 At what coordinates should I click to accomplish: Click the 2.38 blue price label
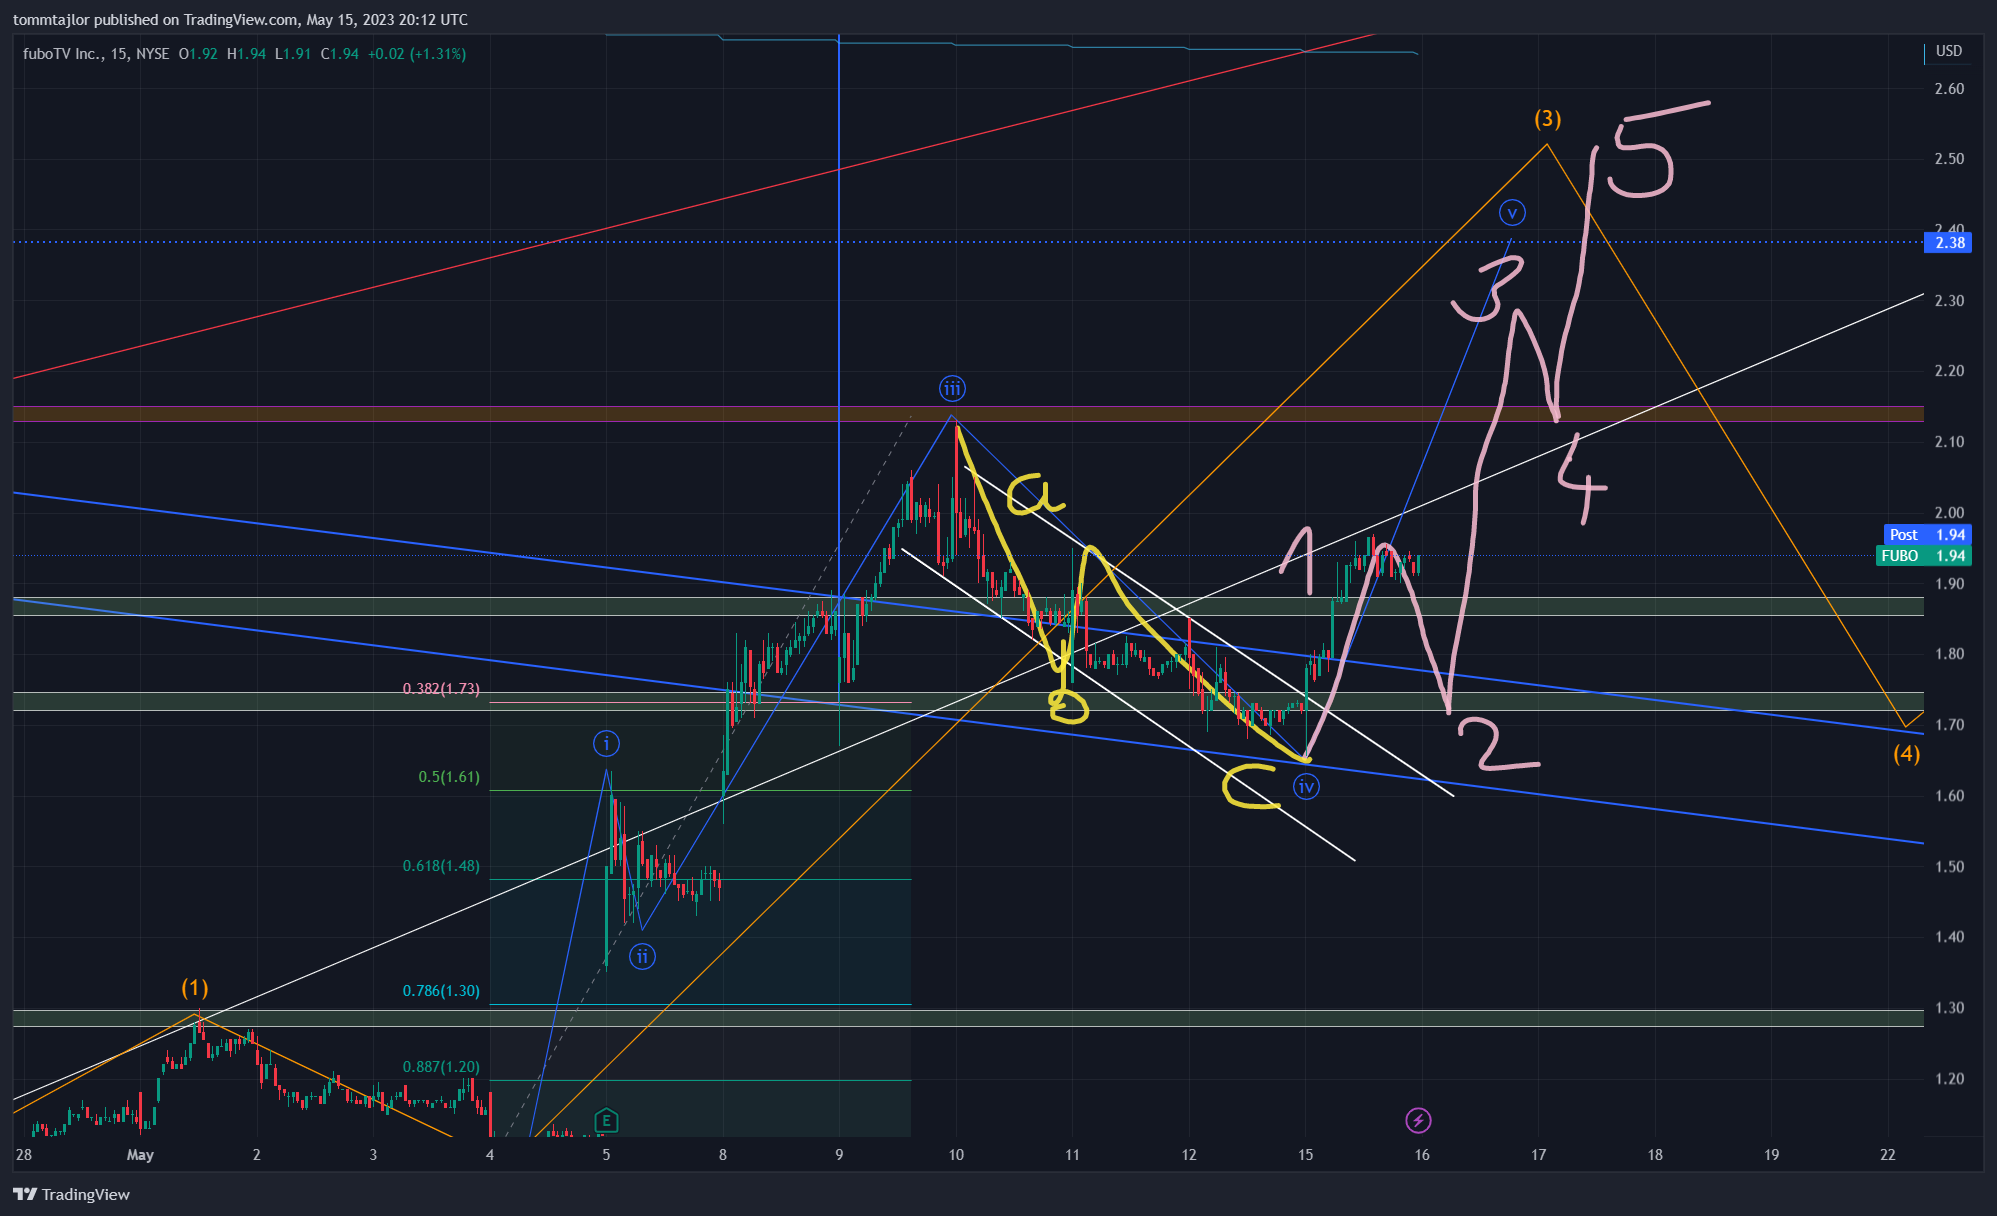[x=1948, y=242]
